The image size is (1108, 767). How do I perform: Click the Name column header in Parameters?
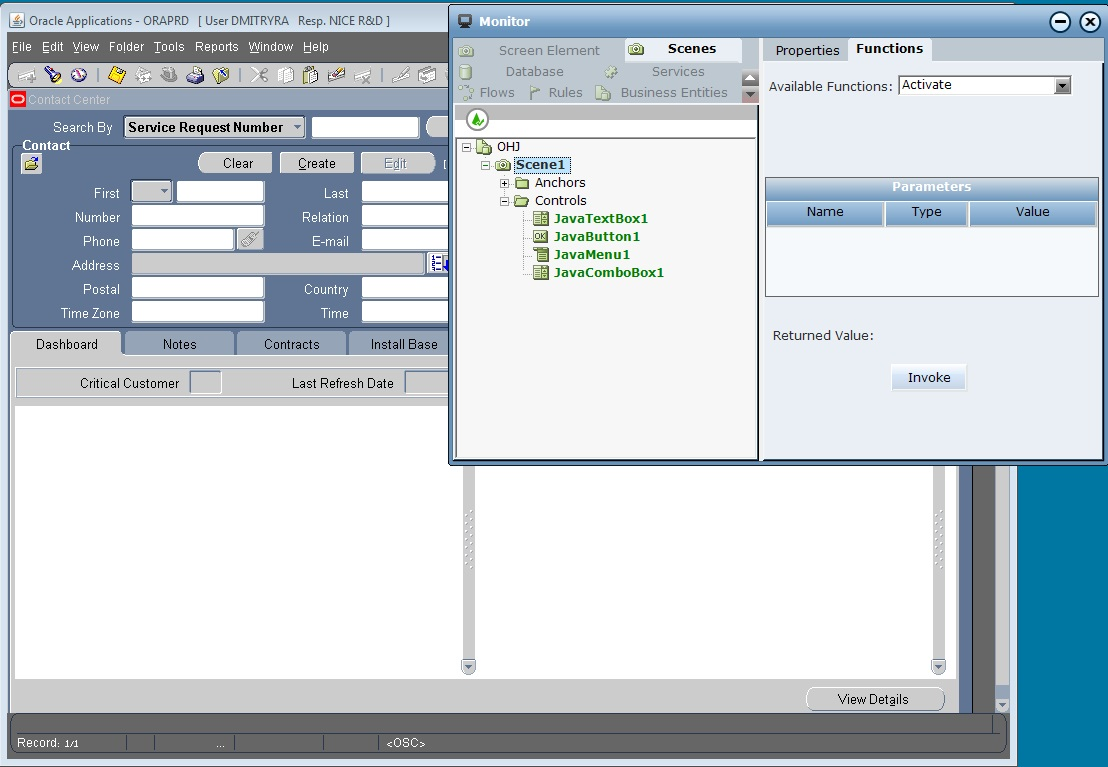(x=825, y=212)
